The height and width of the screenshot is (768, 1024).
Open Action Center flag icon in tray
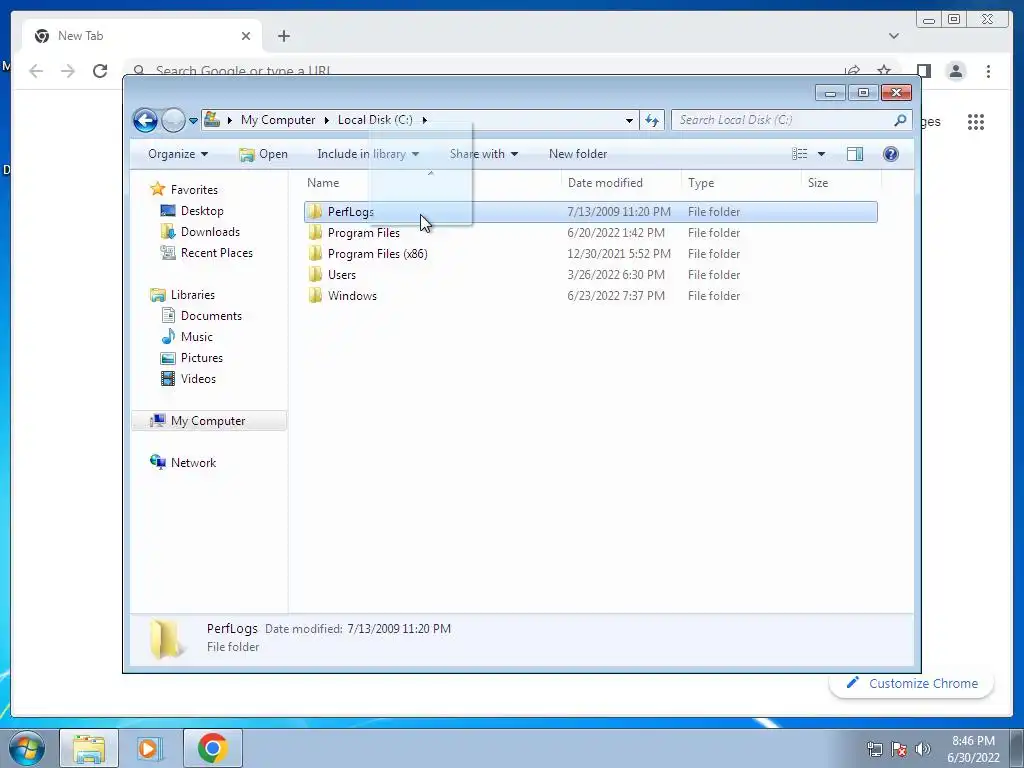click(899, 749)
